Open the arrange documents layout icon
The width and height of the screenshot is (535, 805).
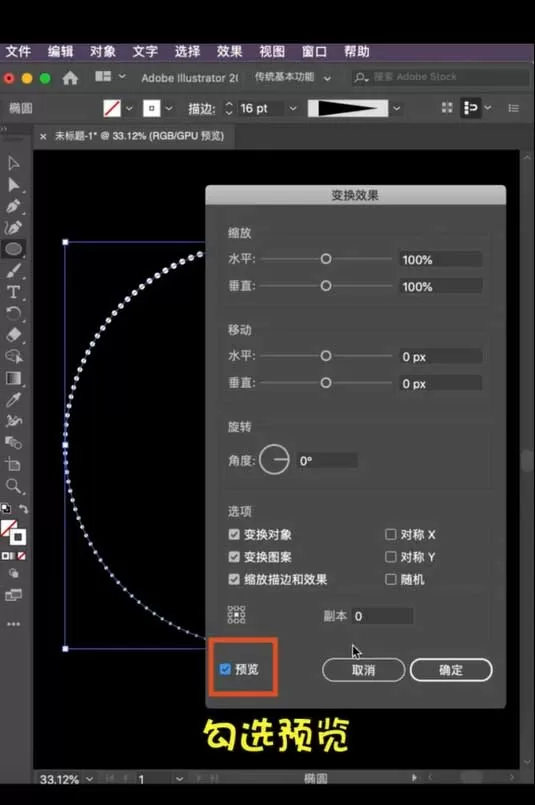click(x=103, y=76)
